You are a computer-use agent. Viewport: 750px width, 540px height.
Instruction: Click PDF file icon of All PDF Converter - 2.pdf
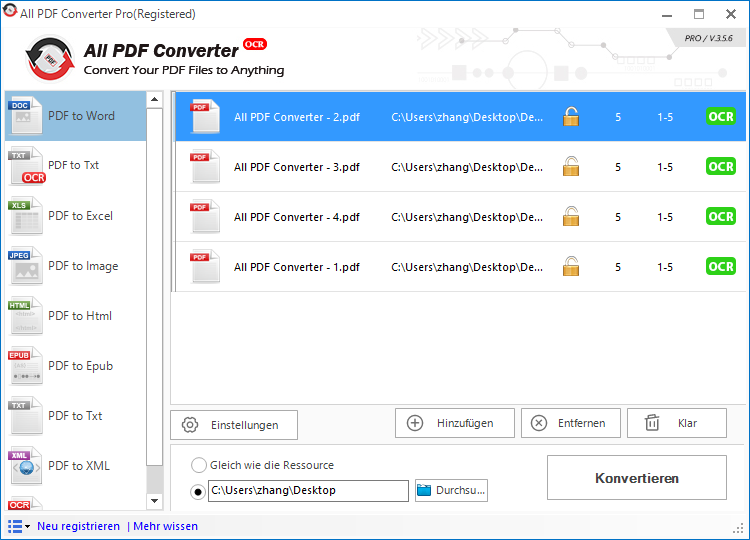coord(205,116)
